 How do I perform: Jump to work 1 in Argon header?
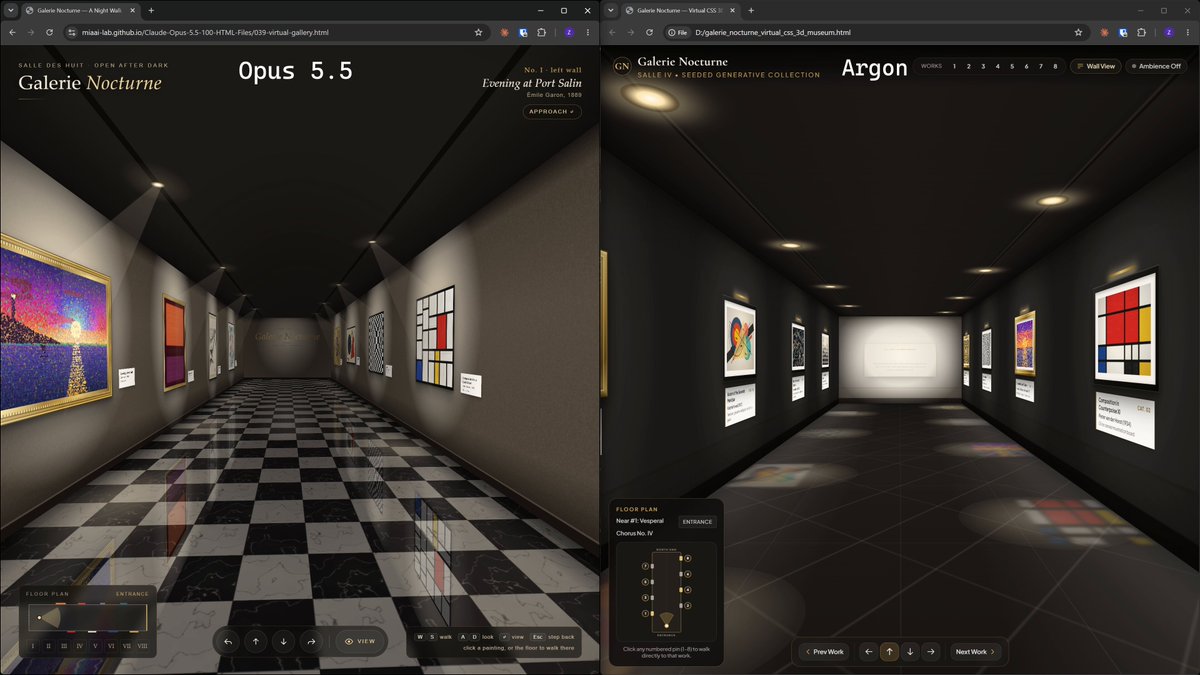(x=954, y=66)
